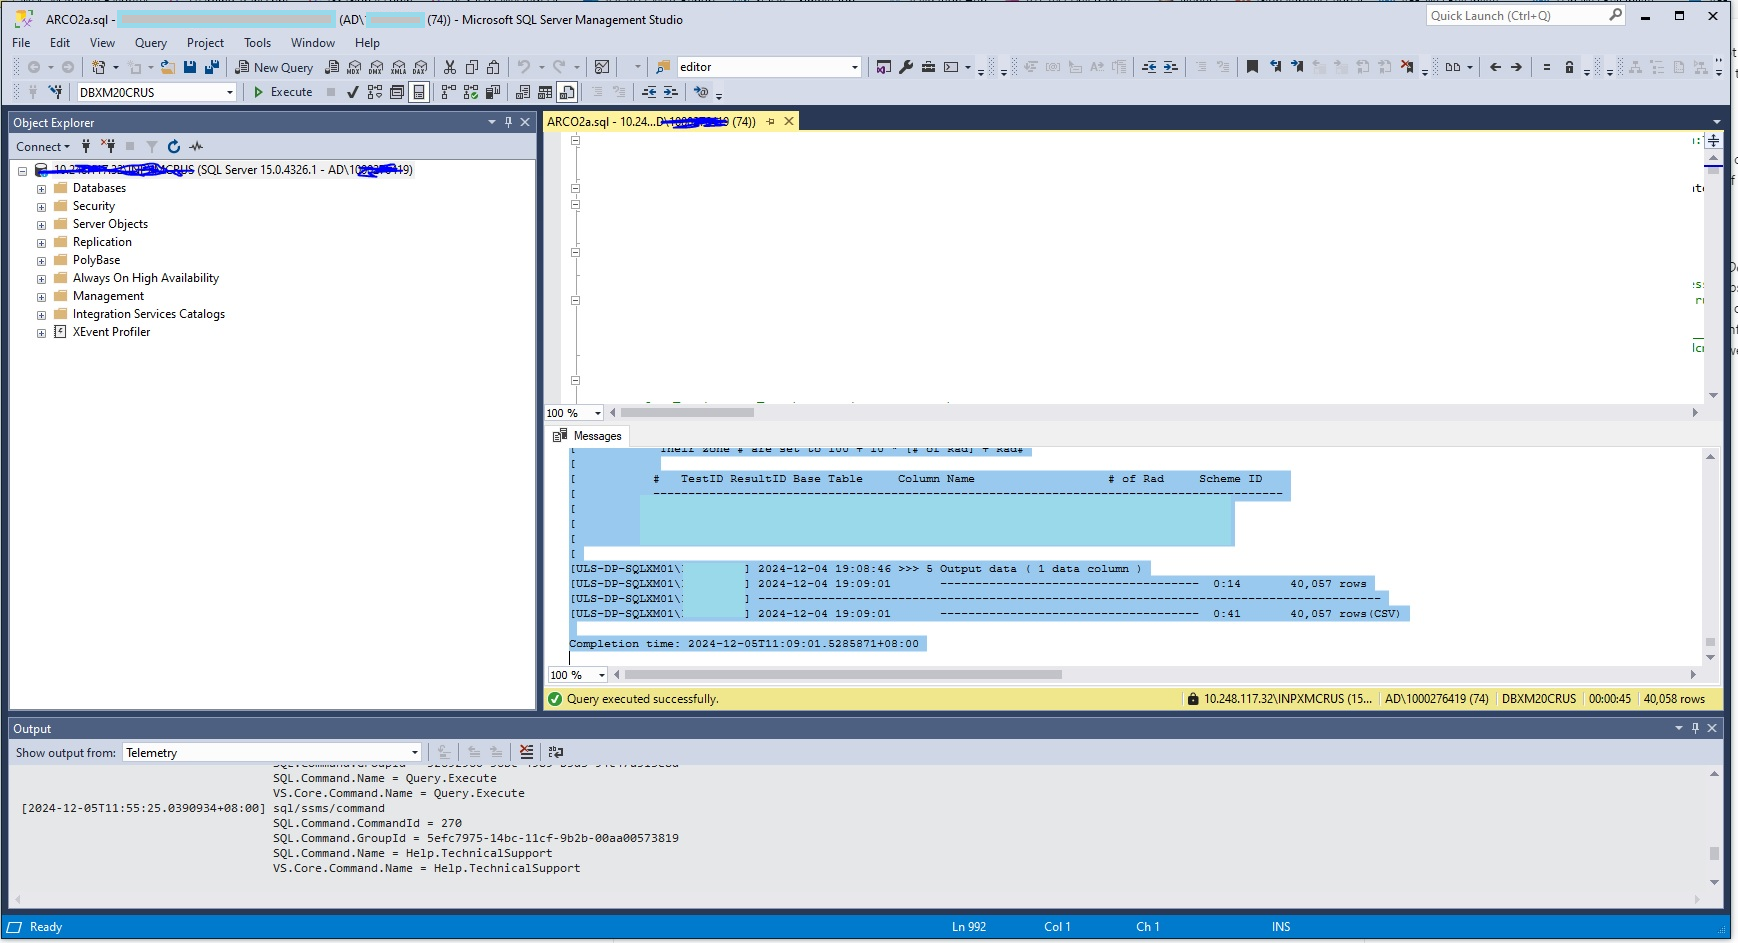Toggle Include Client Statistics
Viewport: 1738px width, 943px height.
click(493, 92)
